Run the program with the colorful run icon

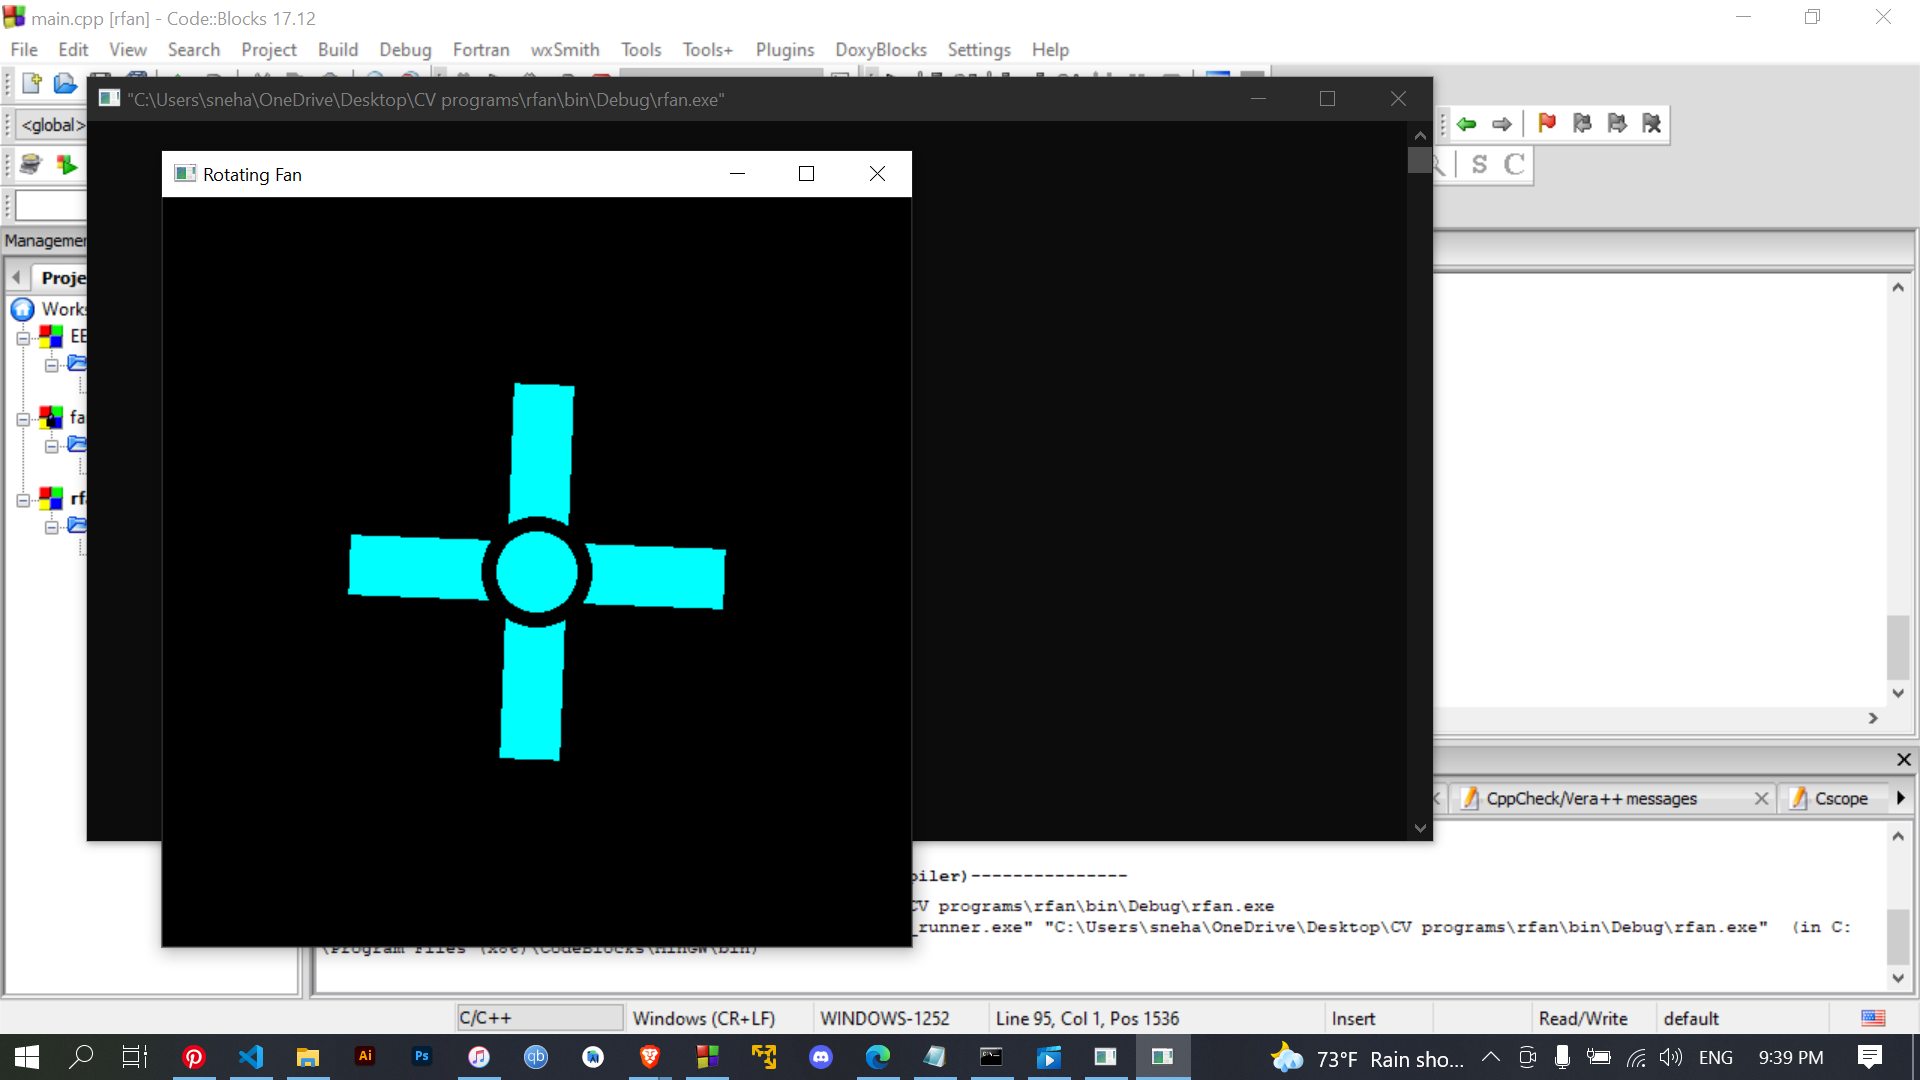(67, 164)
